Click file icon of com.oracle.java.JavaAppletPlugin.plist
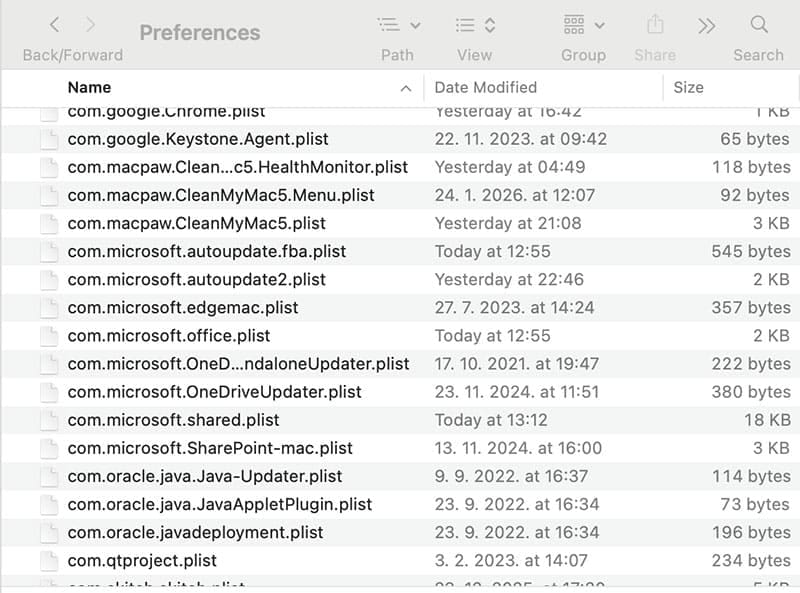Image resolution: width=800 pixels, height=593 pixels. tap(49, 504)
